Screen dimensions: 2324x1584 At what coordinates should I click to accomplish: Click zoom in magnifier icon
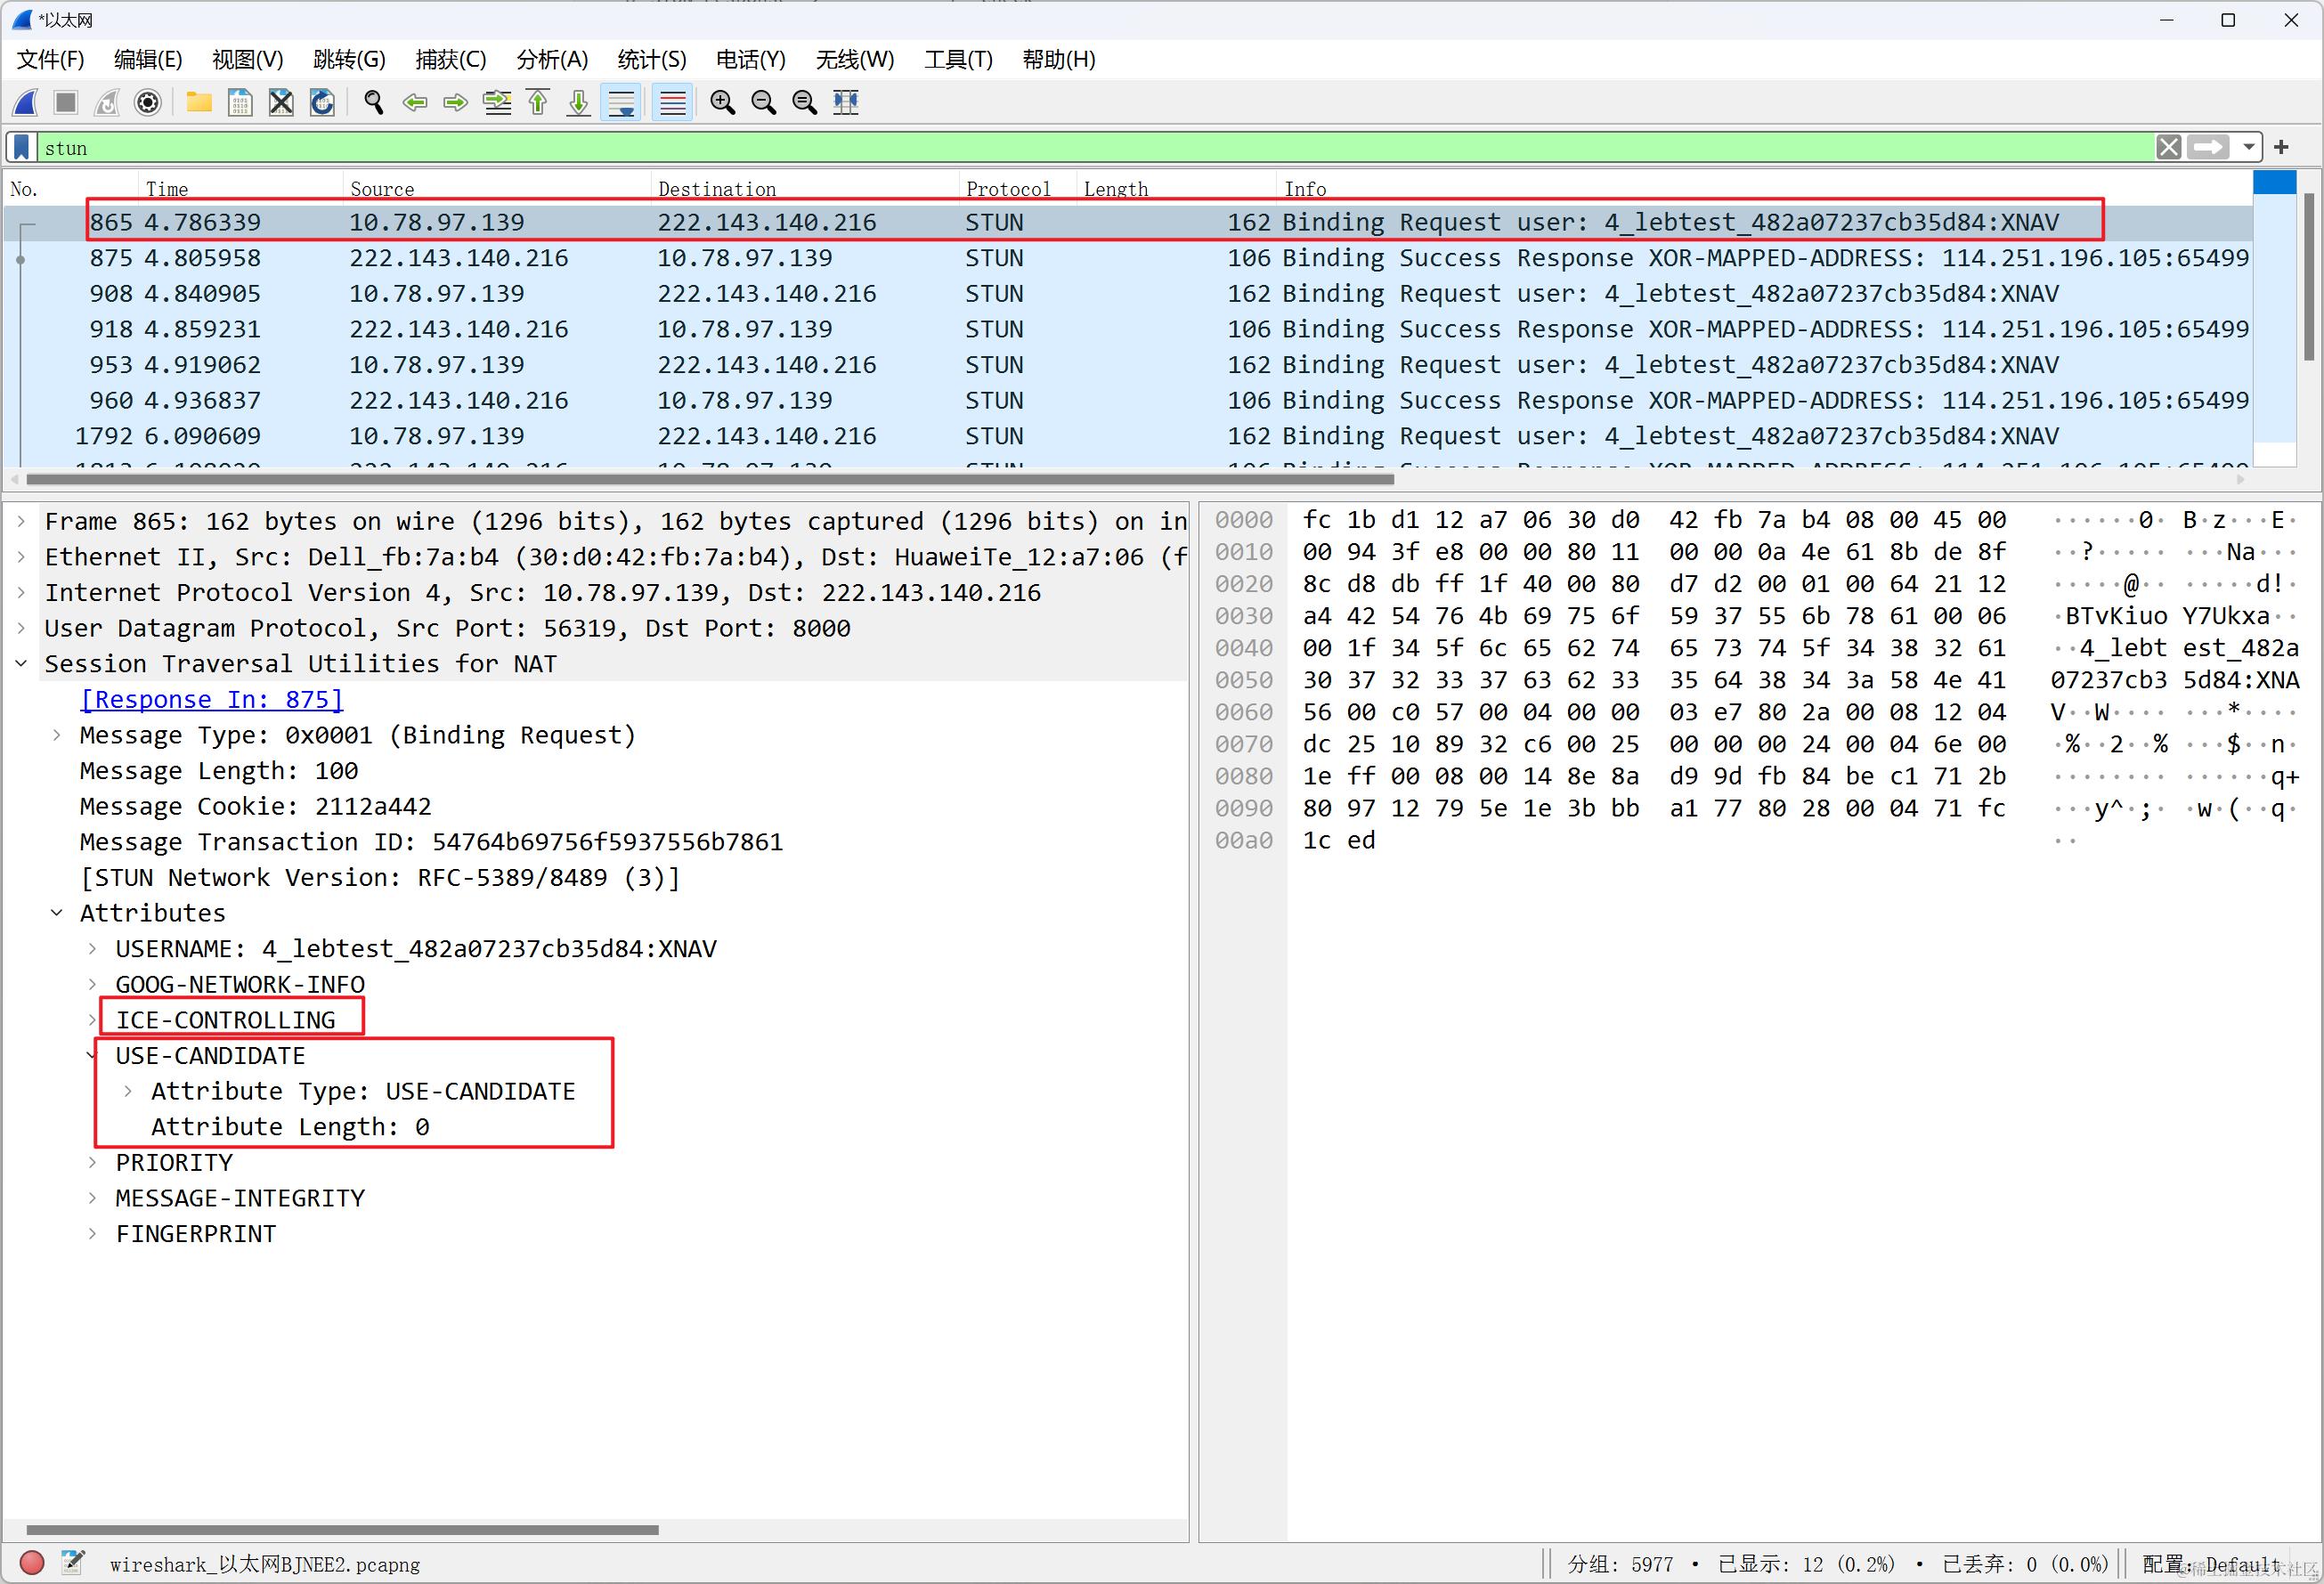click(x=722, y=102)
